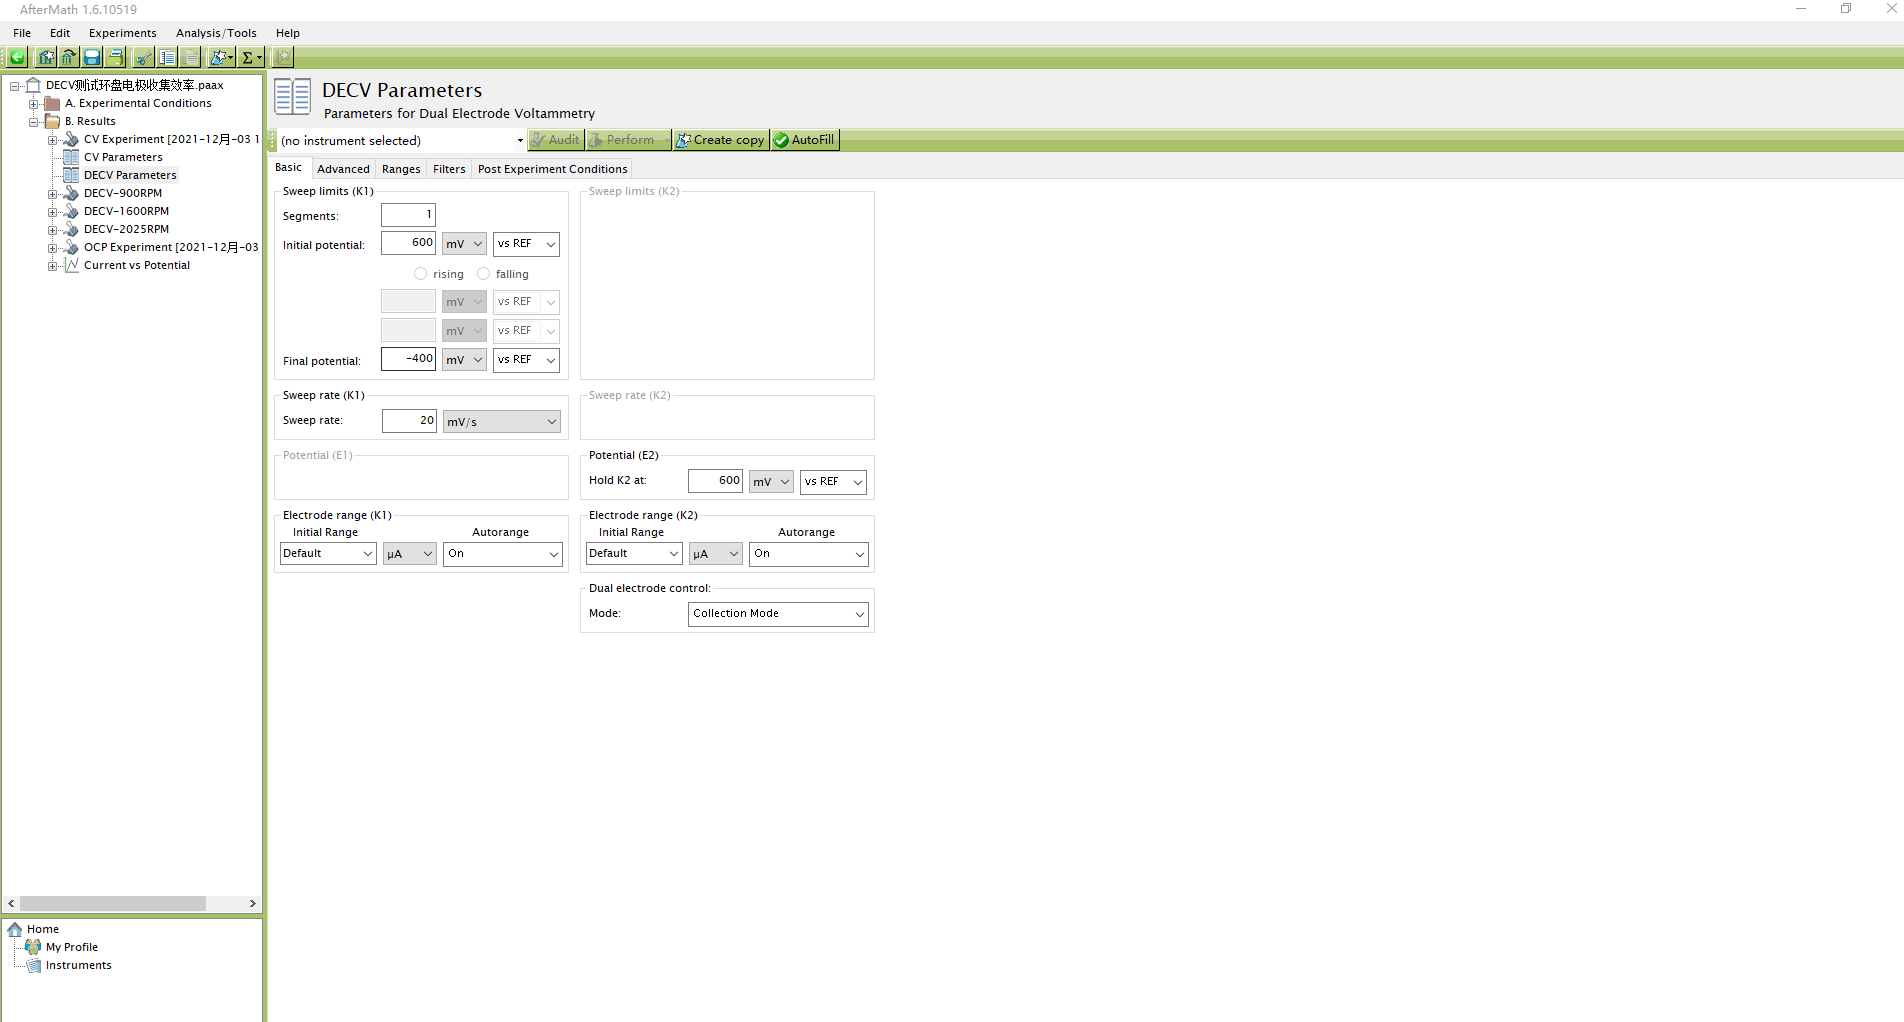Click the tree panel horizontal scrollbar
This screenshot has height=1022, width=1904.
point(112,903)
